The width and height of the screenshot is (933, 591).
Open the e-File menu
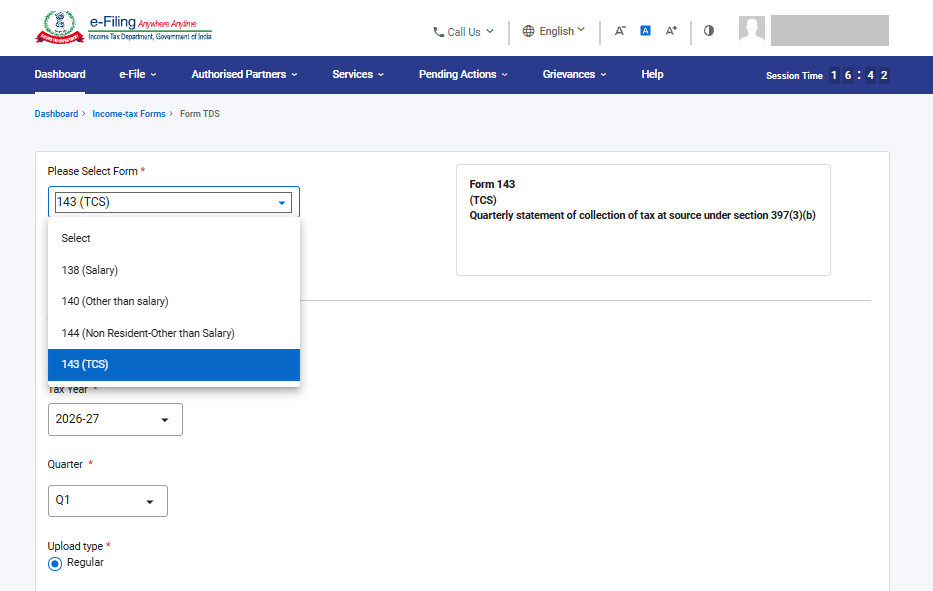pos(138,74)
